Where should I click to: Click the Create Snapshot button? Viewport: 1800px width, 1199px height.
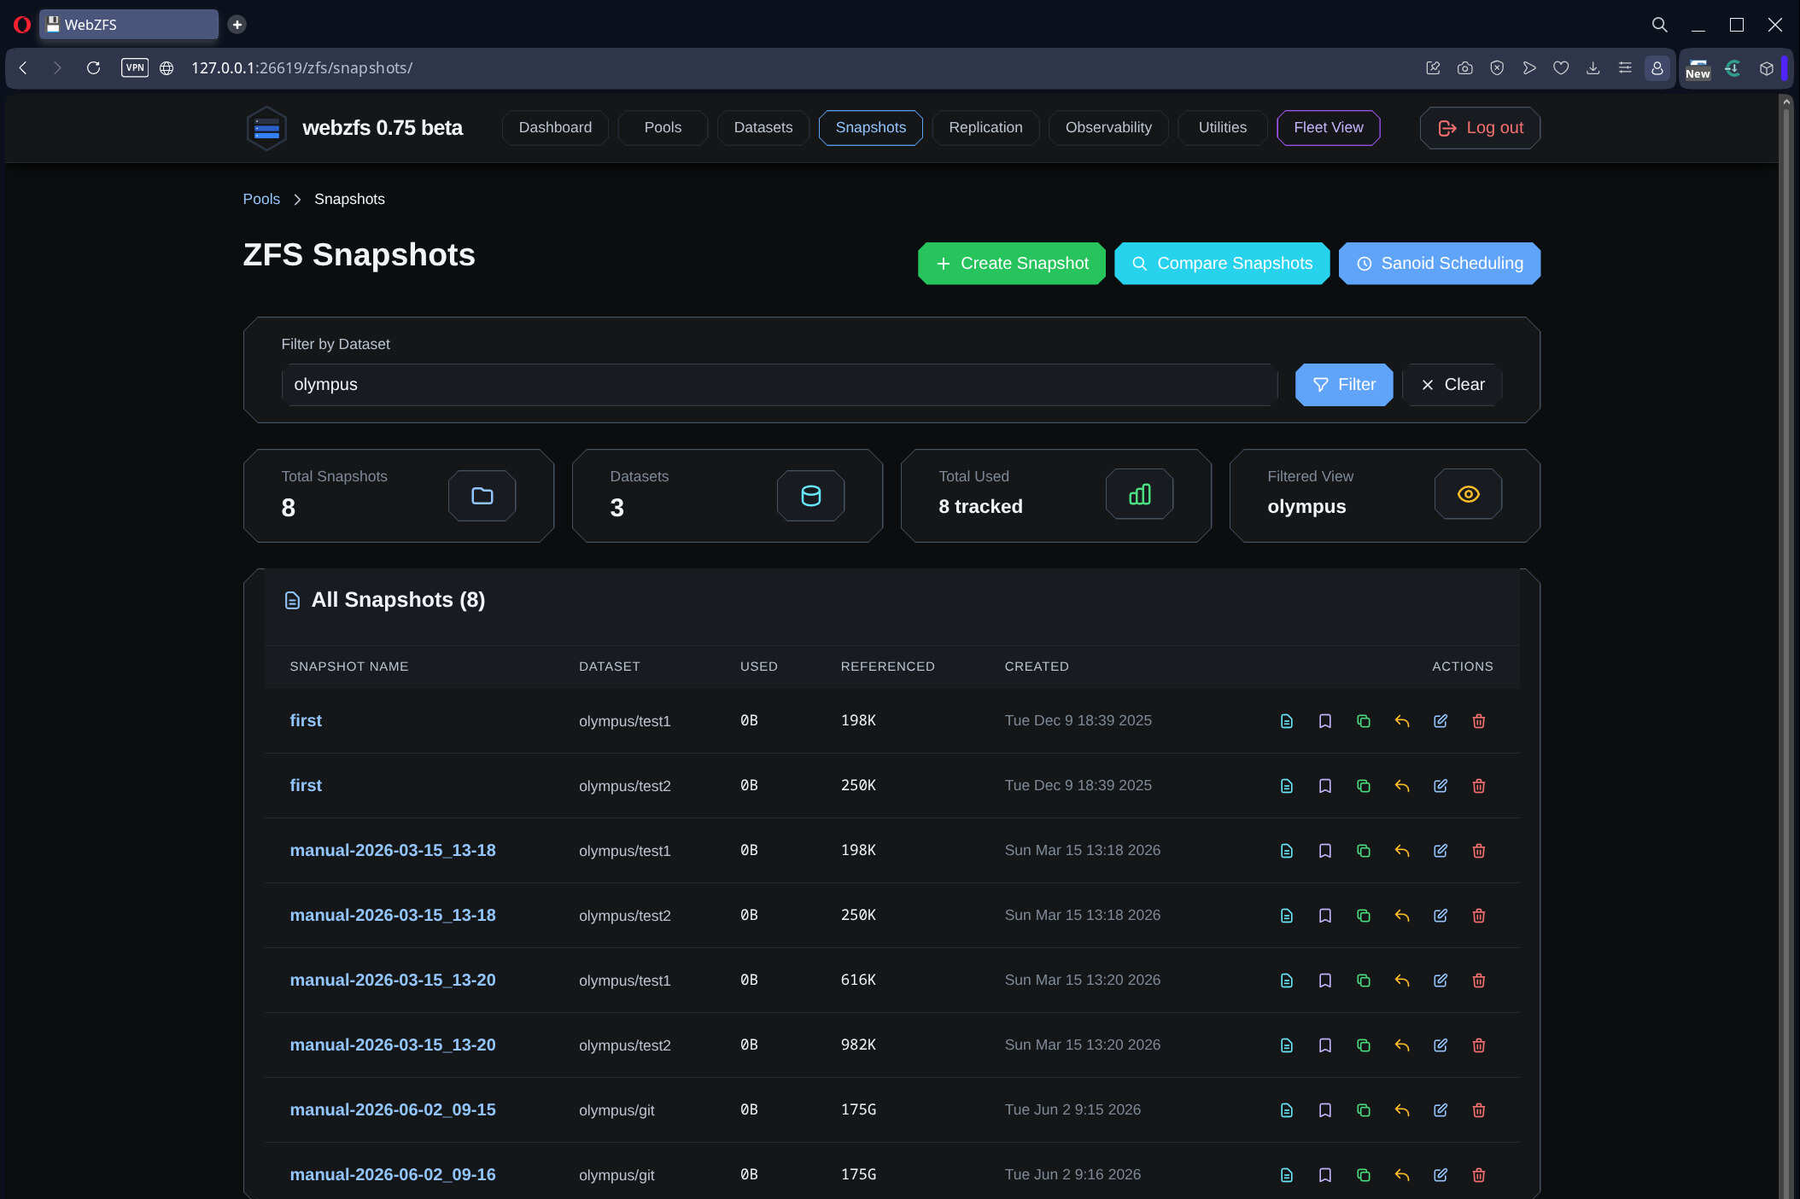tap(1012, 264)
